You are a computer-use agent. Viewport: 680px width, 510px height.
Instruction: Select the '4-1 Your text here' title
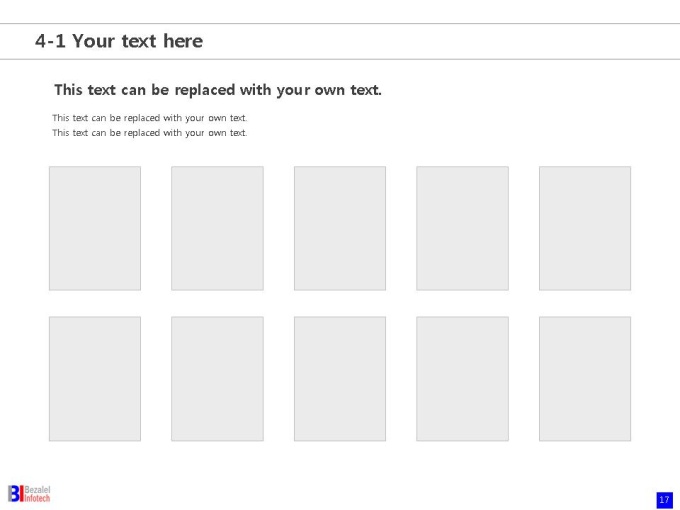pyautogui.click(x=119, y=41)
